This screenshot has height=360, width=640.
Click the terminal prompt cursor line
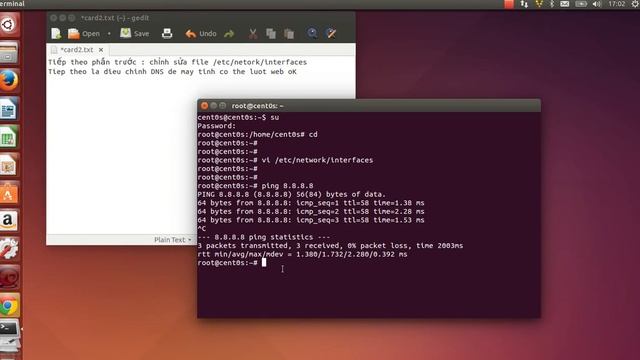point(232,262)
